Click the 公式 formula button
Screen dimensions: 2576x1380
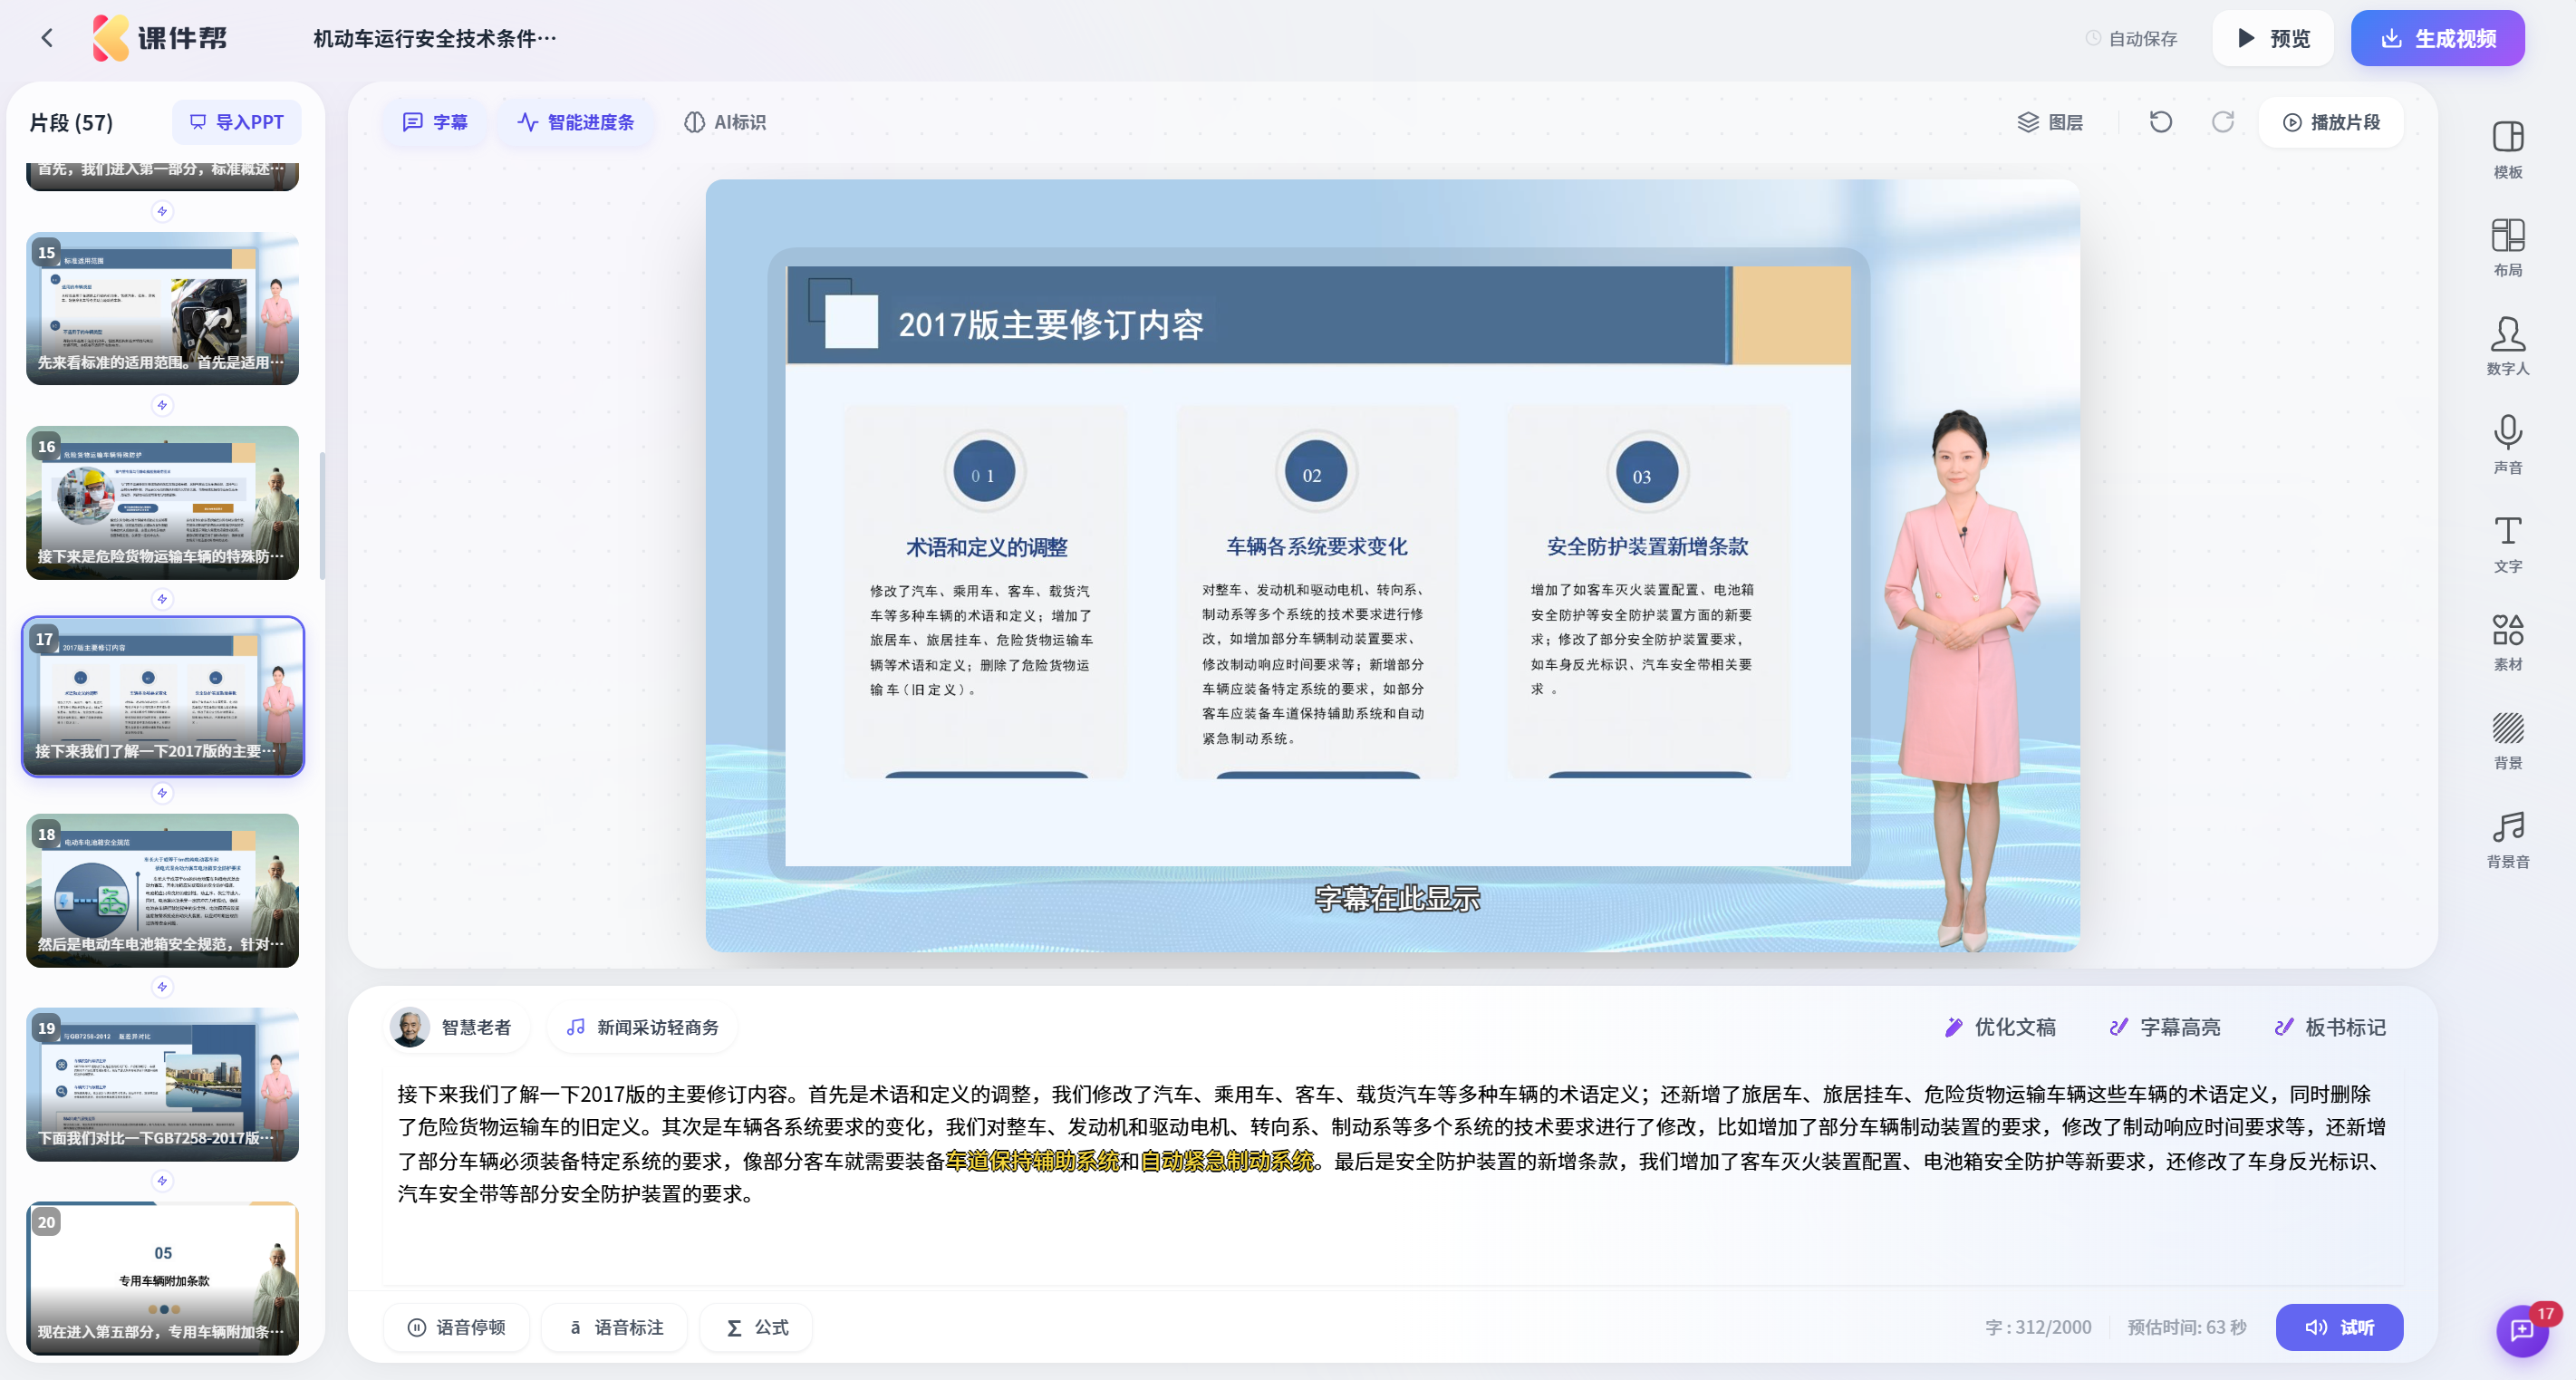pos(756,1327)
